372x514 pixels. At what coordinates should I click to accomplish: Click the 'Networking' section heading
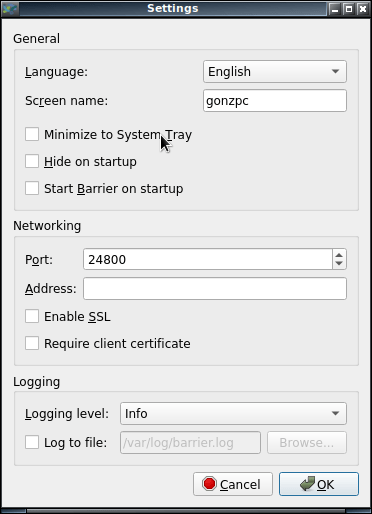[47, 226]
